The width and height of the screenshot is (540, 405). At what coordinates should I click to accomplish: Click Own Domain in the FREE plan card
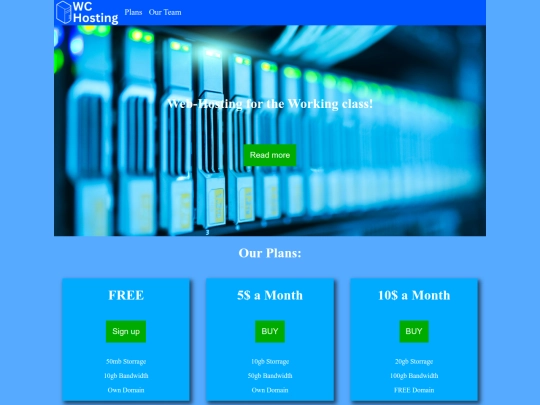tap(126, 390)
